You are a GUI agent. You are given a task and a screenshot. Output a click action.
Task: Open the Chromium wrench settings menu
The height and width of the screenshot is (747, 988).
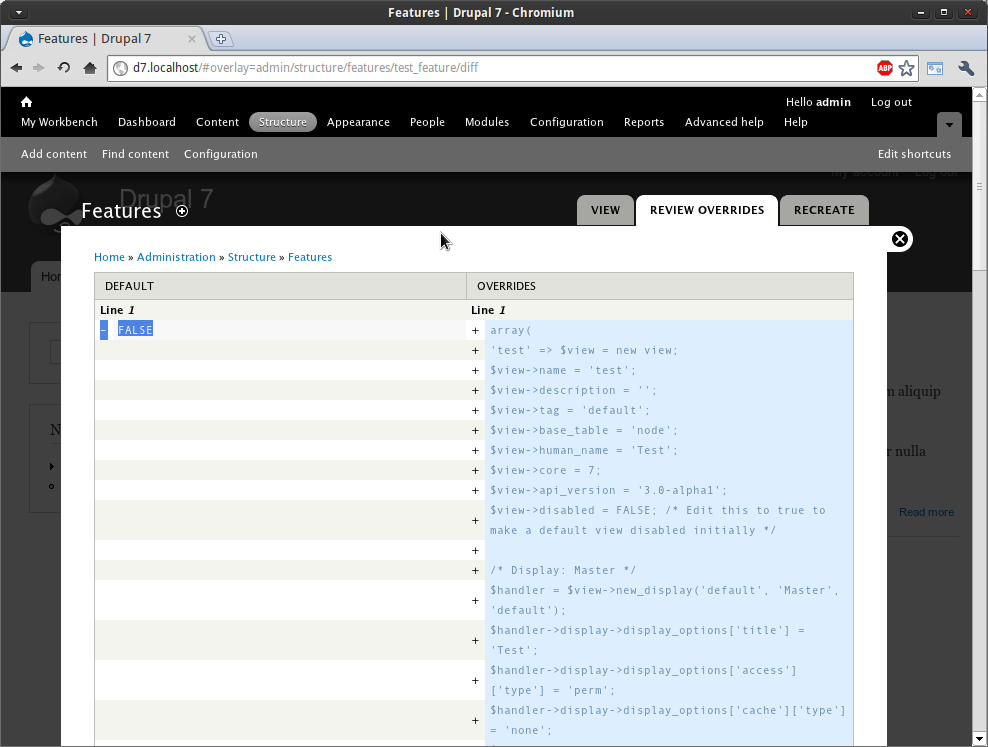[965, 68]
